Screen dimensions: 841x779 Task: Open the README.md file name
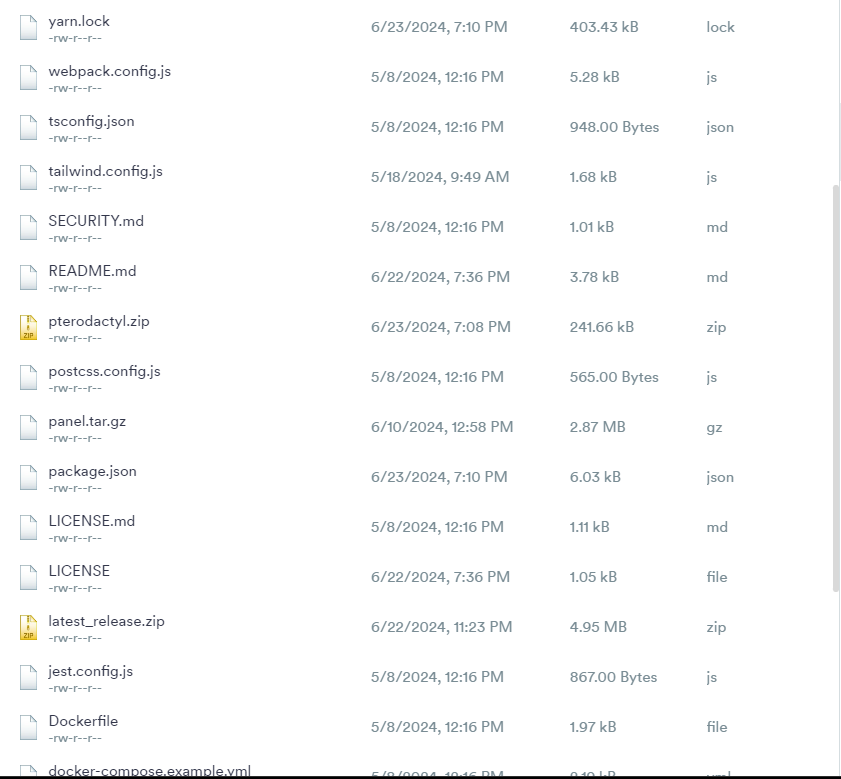pos(92,271)
